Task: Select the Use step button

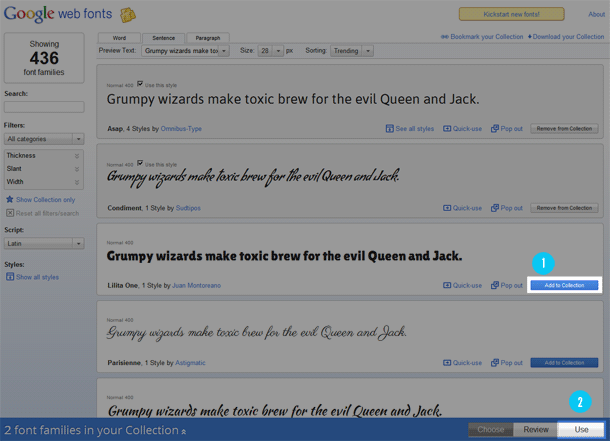Action: 581,429
